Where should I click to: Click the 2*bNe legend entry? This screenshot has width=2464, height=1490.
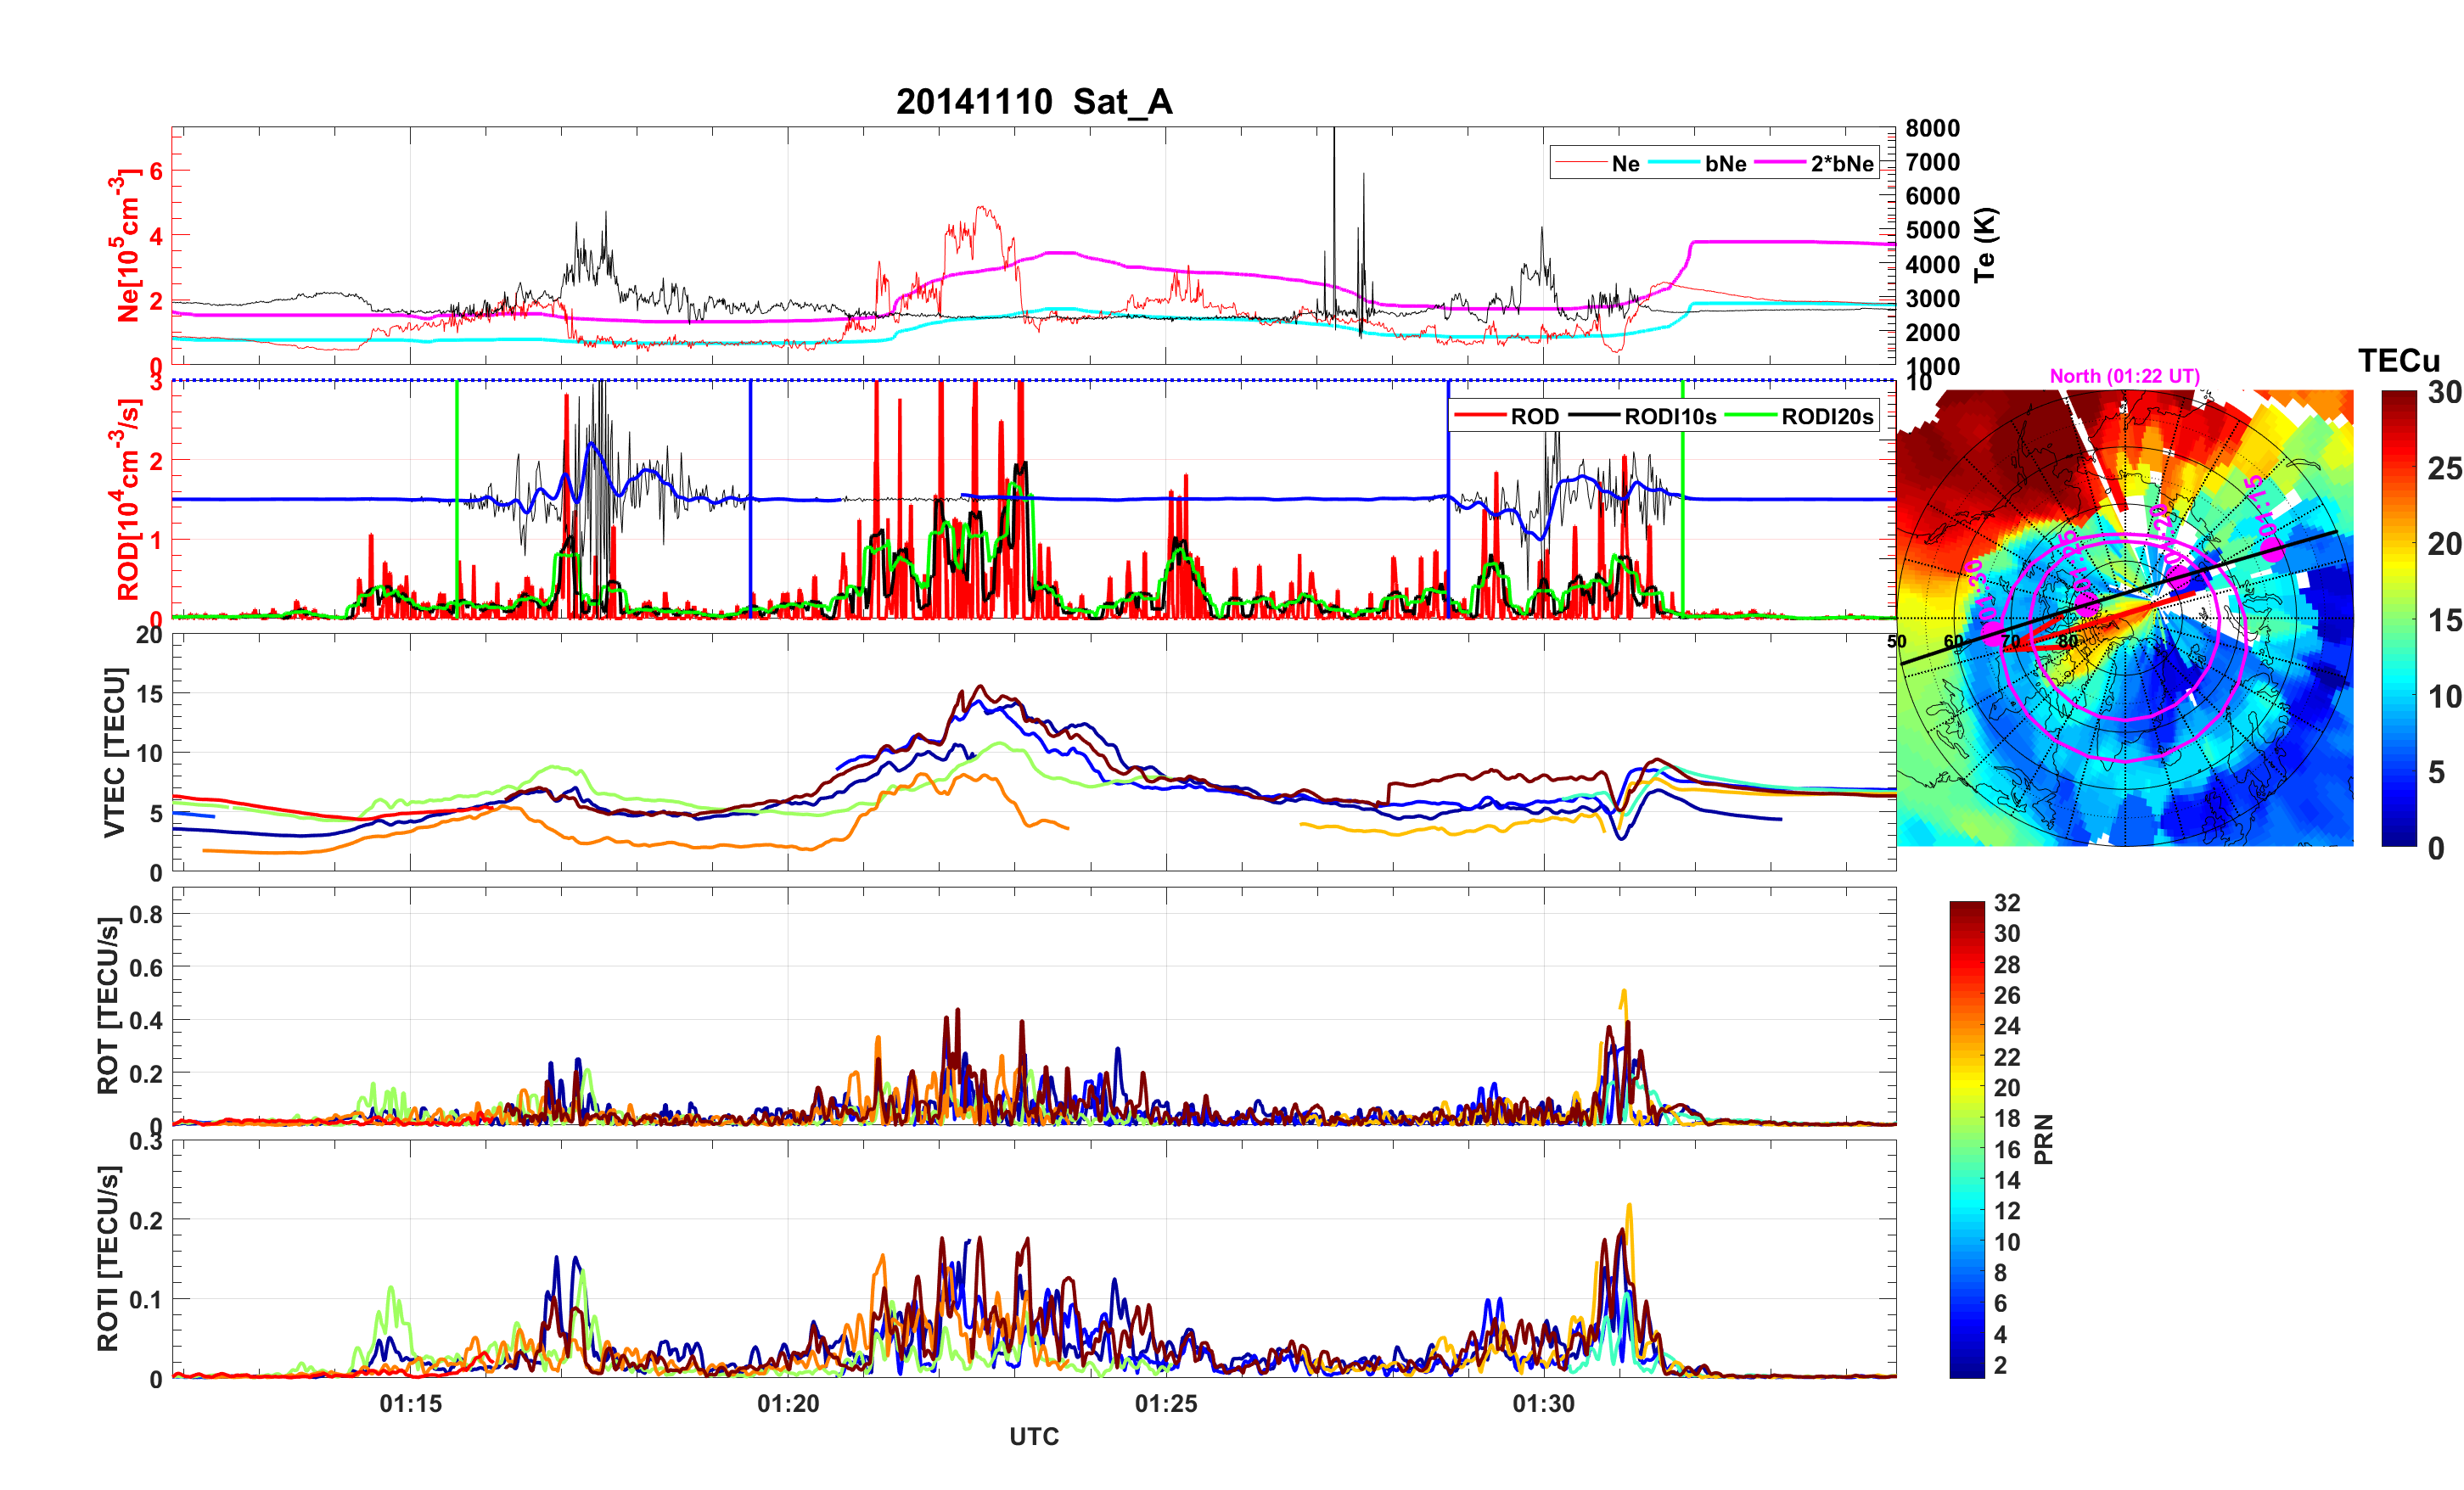(1841, 164)
